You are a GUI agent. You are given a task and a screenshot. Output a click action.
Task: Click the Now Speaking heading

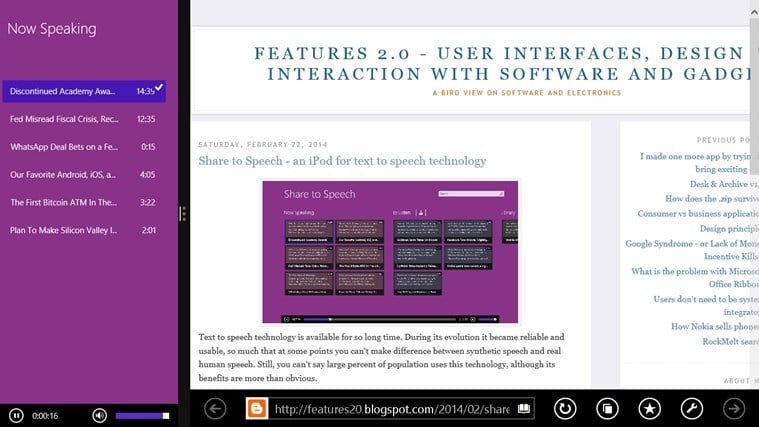click(x=52, y=29)
